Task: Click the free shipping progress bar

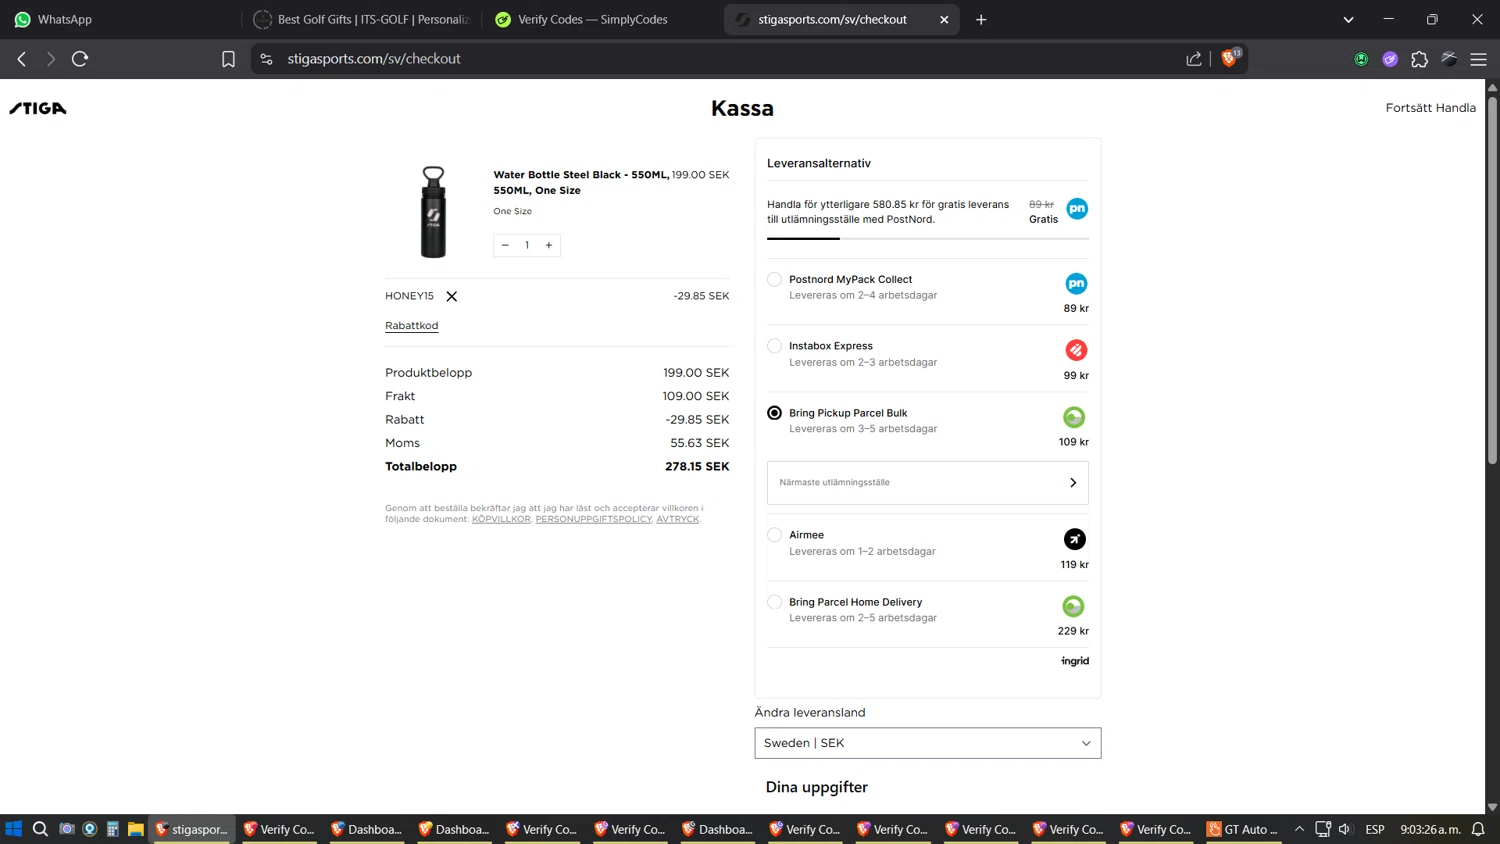Action: 928,239
